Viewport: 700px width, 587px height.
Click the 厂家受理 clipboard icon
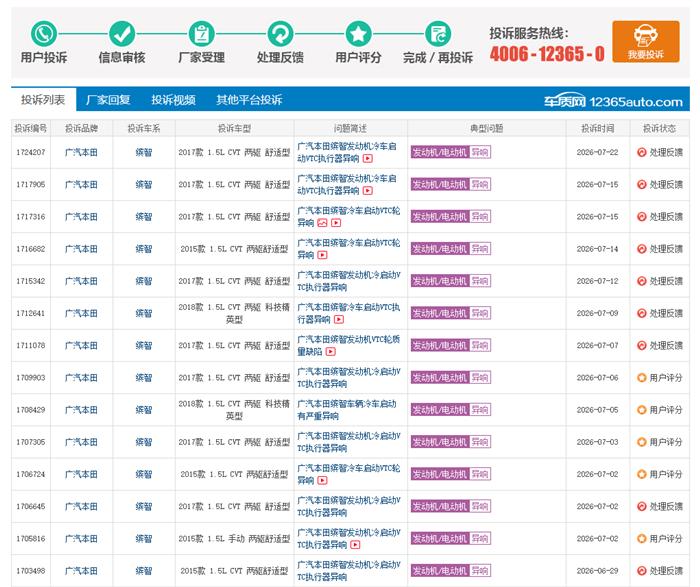201,34
